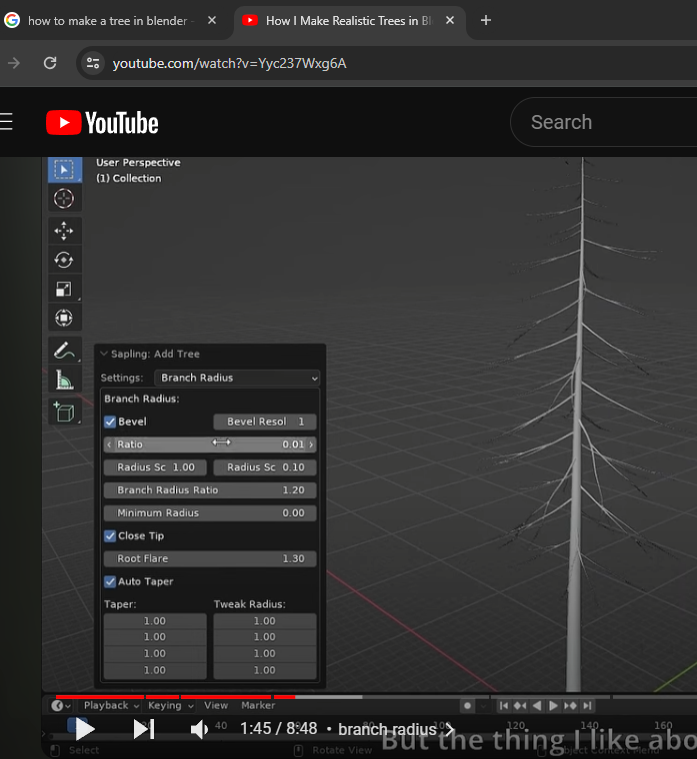Open the timeline Marker menu

point(258,705)
